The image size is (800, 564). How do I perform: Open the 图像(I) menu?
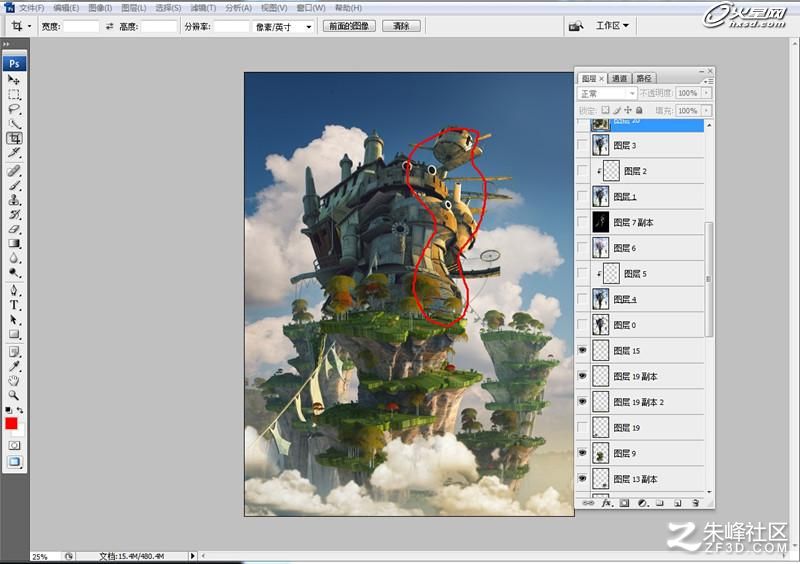[100, 8]
